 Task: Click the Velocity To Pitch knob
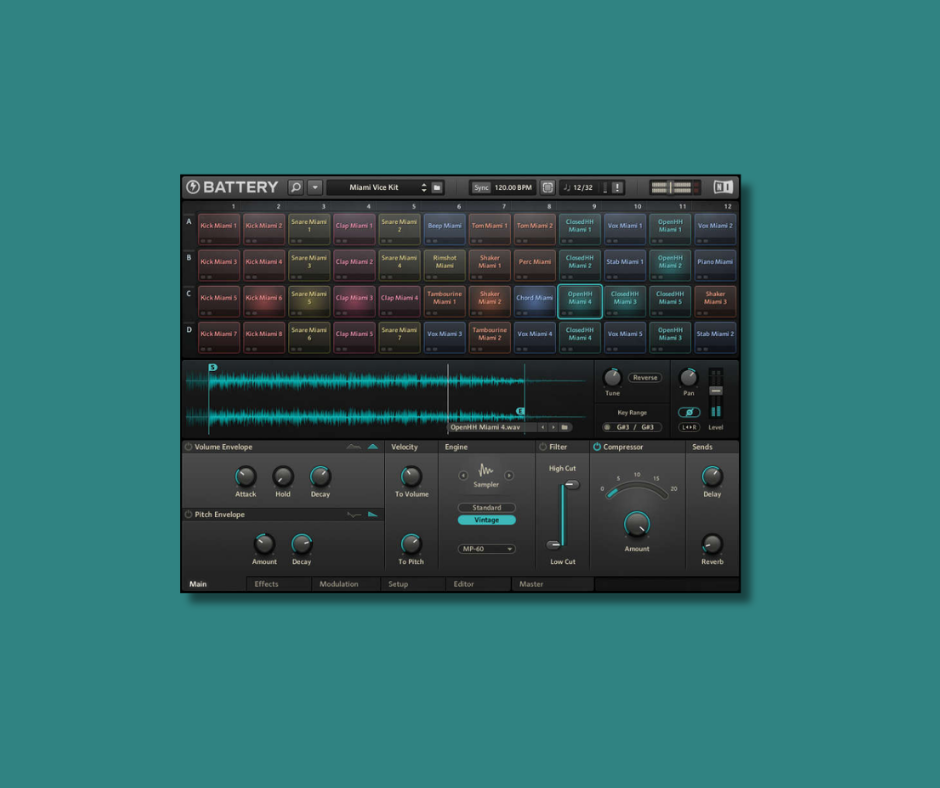(x=411, y=544)
